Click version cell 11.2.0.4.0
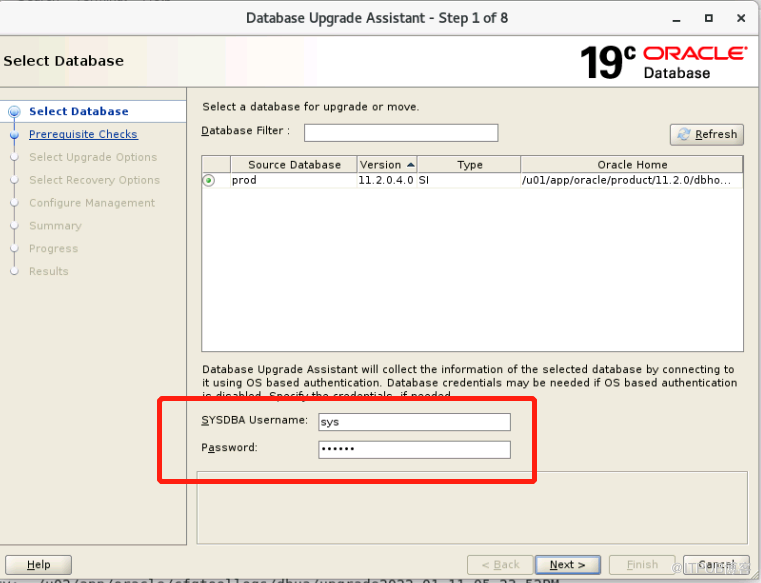The height and width of the screenshot is (583, 761). tap(386, 181)
